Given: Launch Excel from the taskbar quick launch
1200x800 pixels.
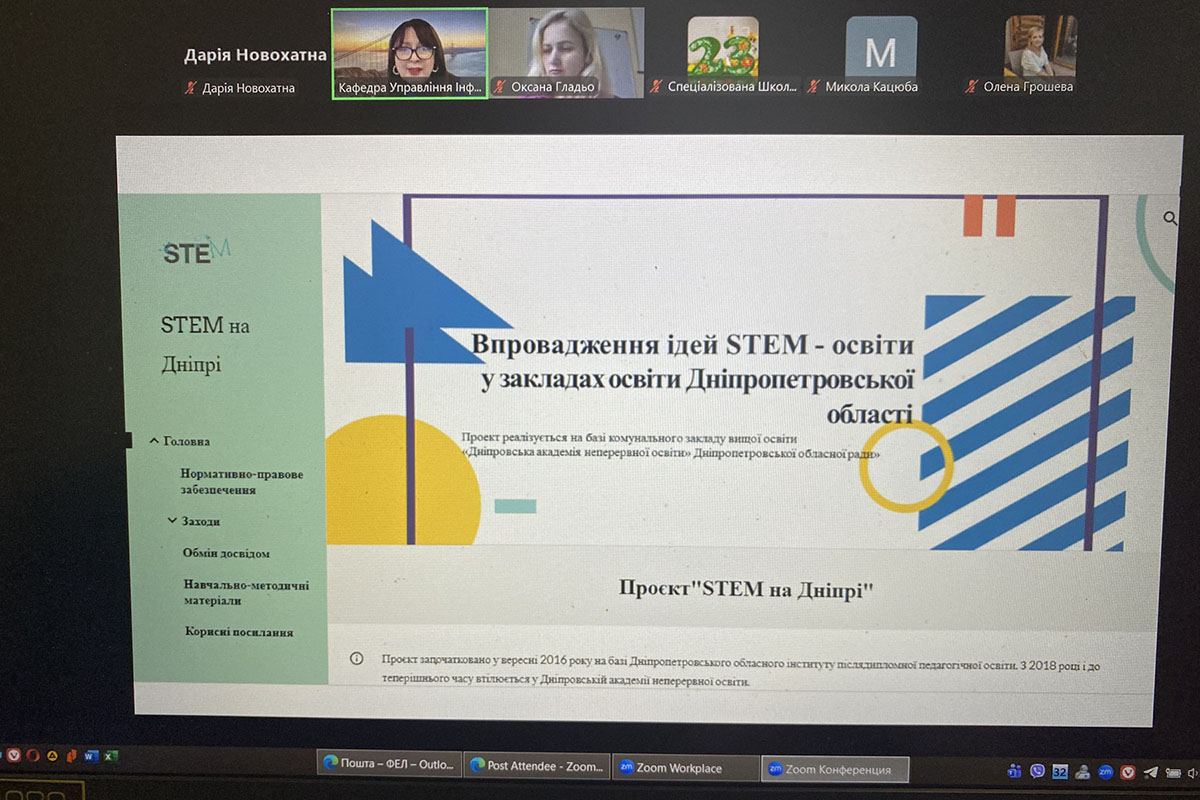Looking at the screenshot, I should (x=110, y=756).
